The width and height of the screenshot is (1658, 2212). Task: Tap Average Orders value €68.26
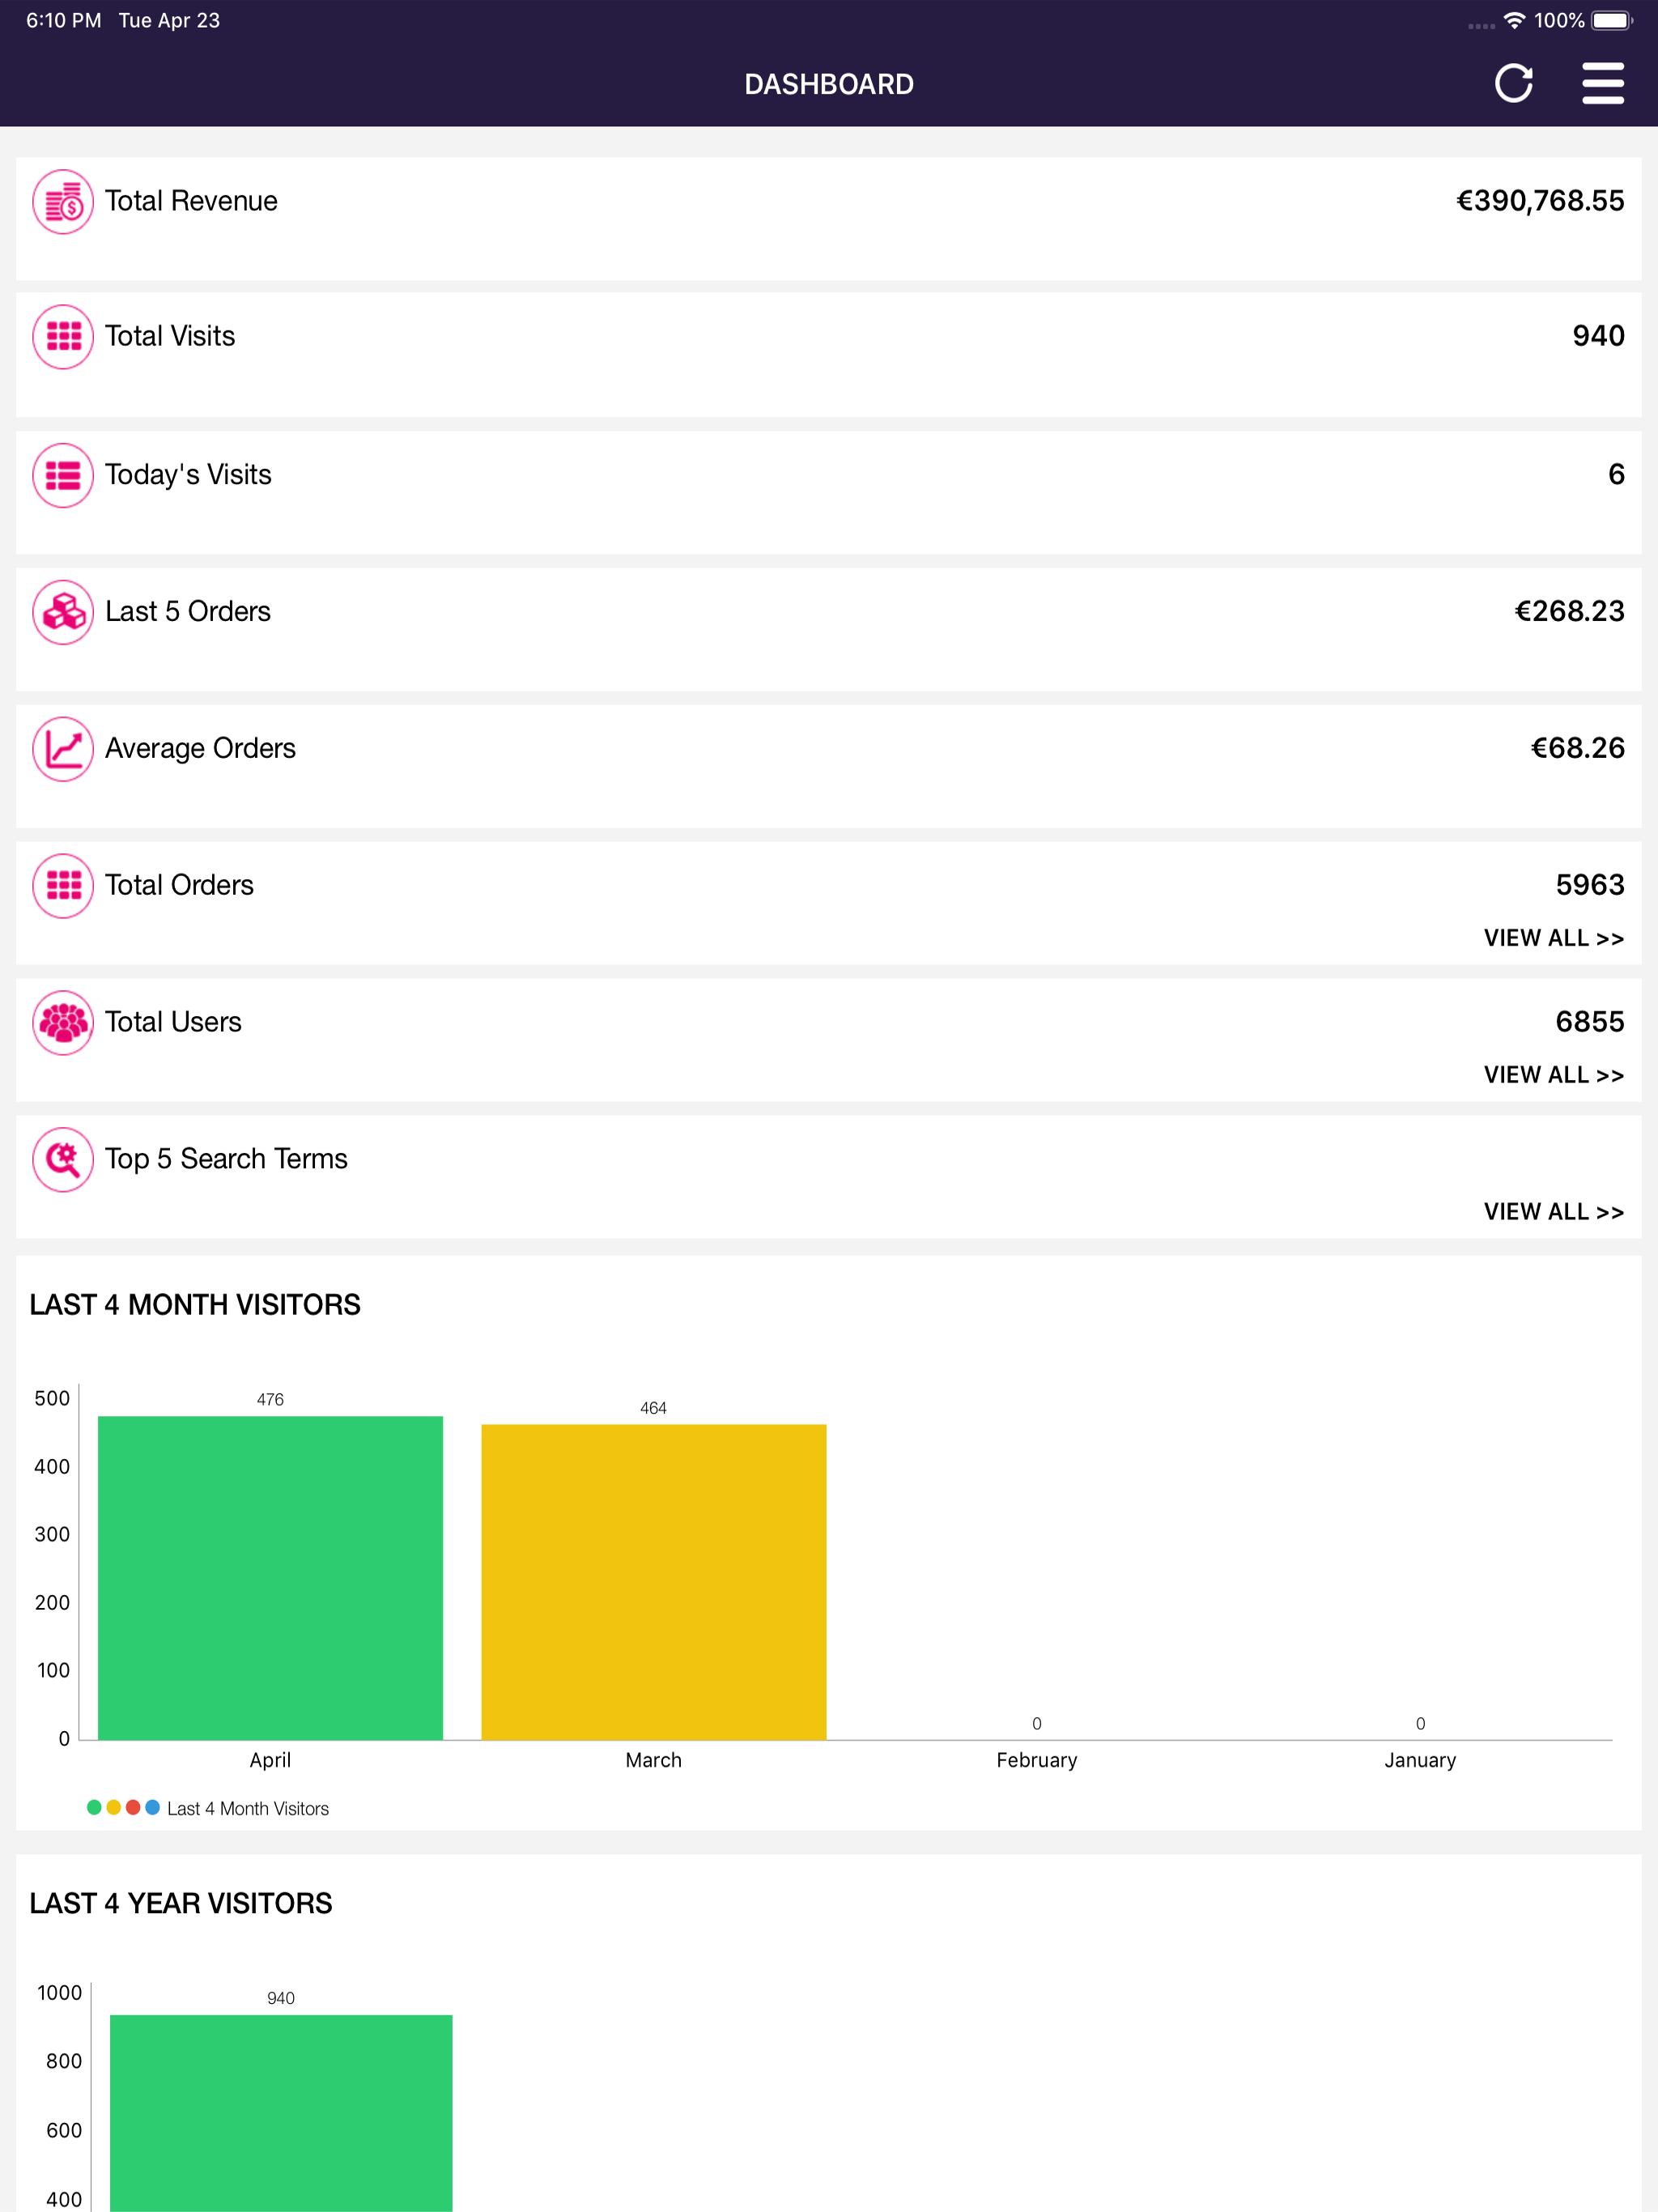[x=1577, y=748]
